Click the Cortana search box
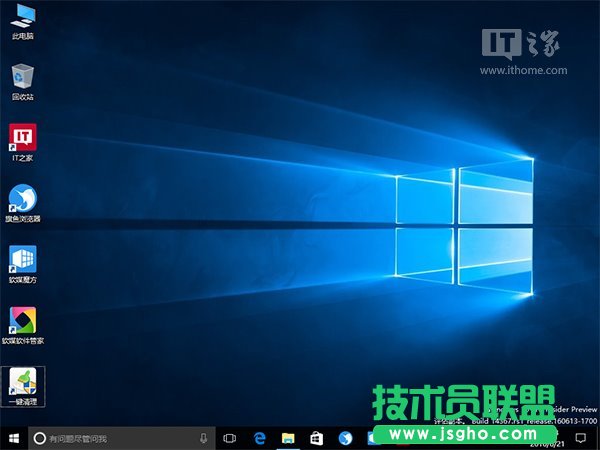 pos(122,438)
